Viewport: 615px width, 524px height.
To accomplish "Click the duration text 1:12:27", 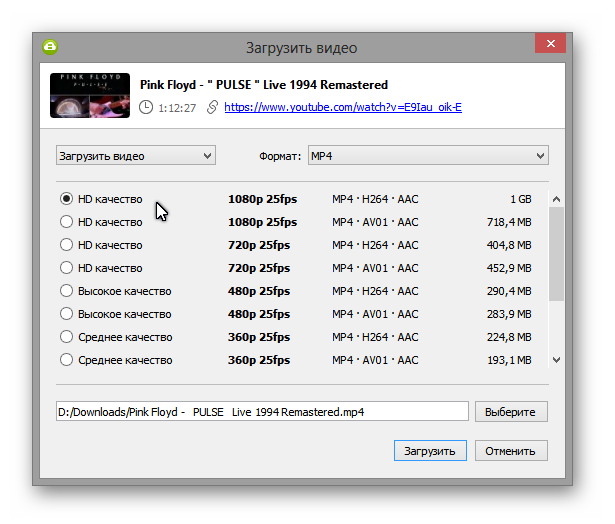I will pyautogui.click(x=177, y=108).
